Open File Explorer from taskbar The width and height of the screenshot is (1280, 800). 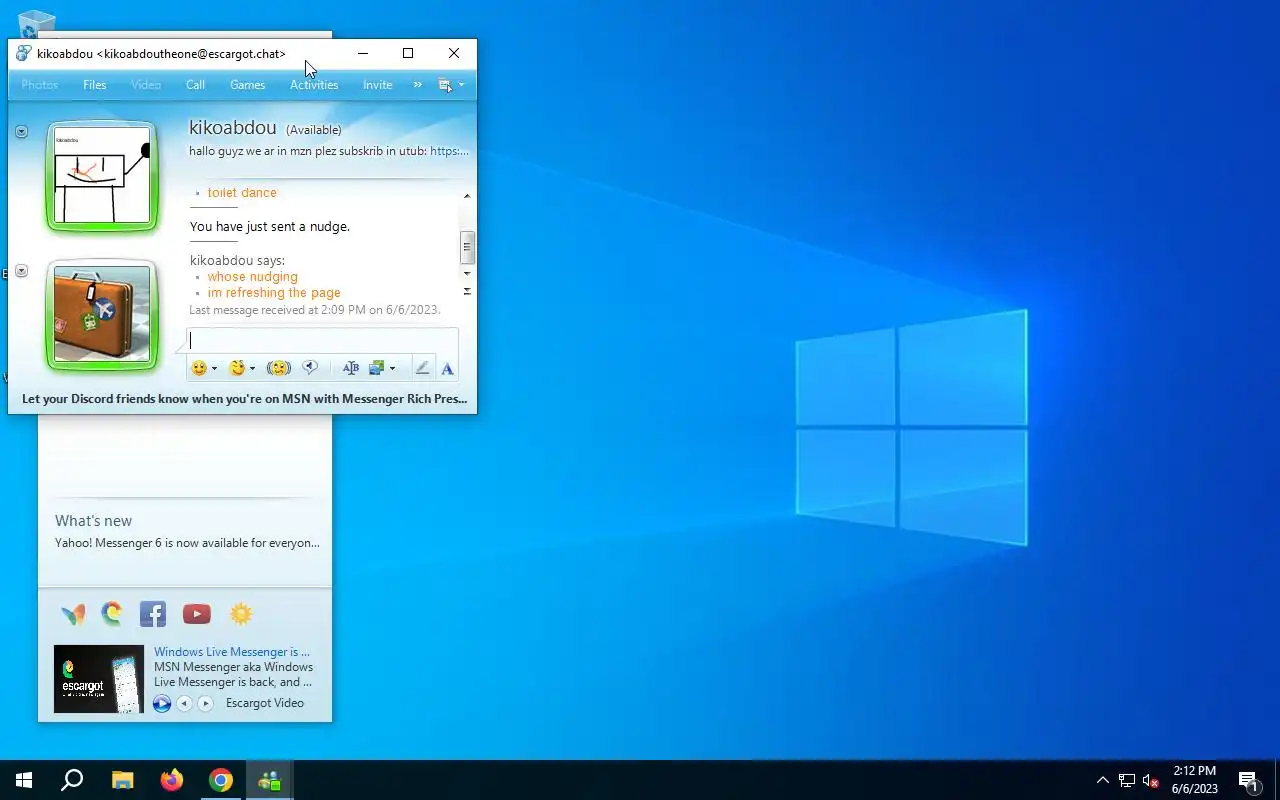122,780
